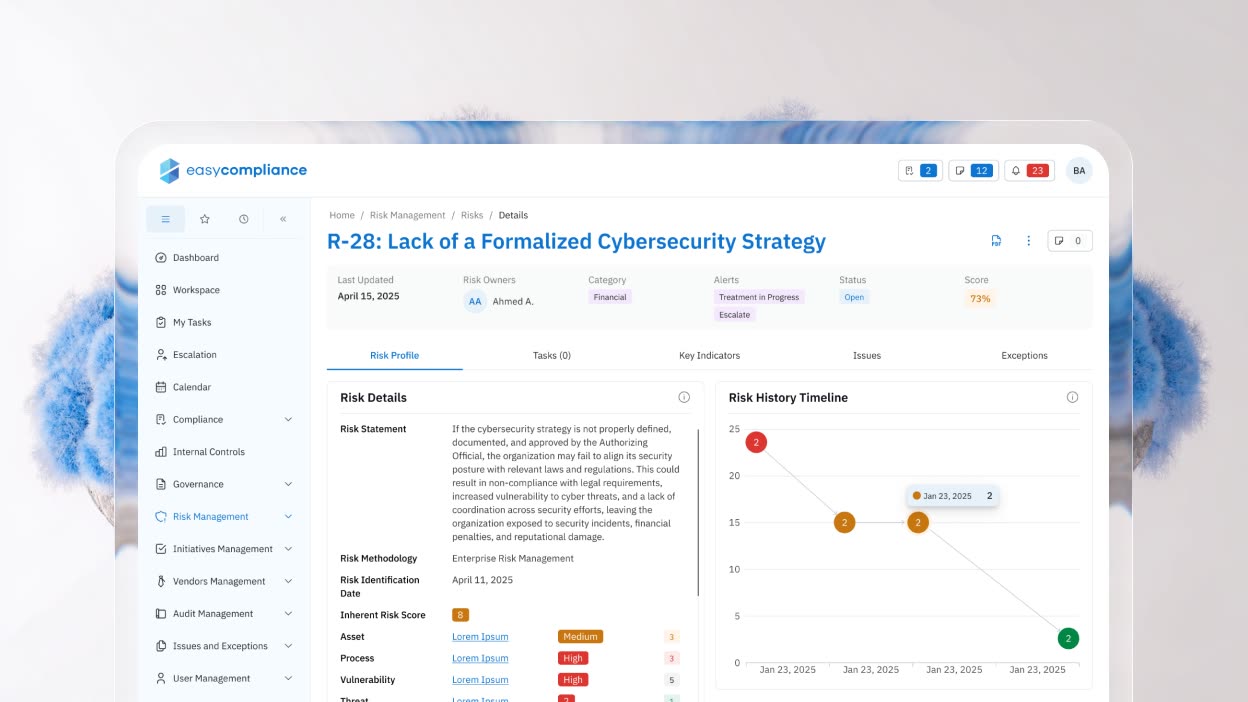Screen dimensions: 1248x702
Task: Click the Audit Management sidebar icon
Action: coord(161,614)
